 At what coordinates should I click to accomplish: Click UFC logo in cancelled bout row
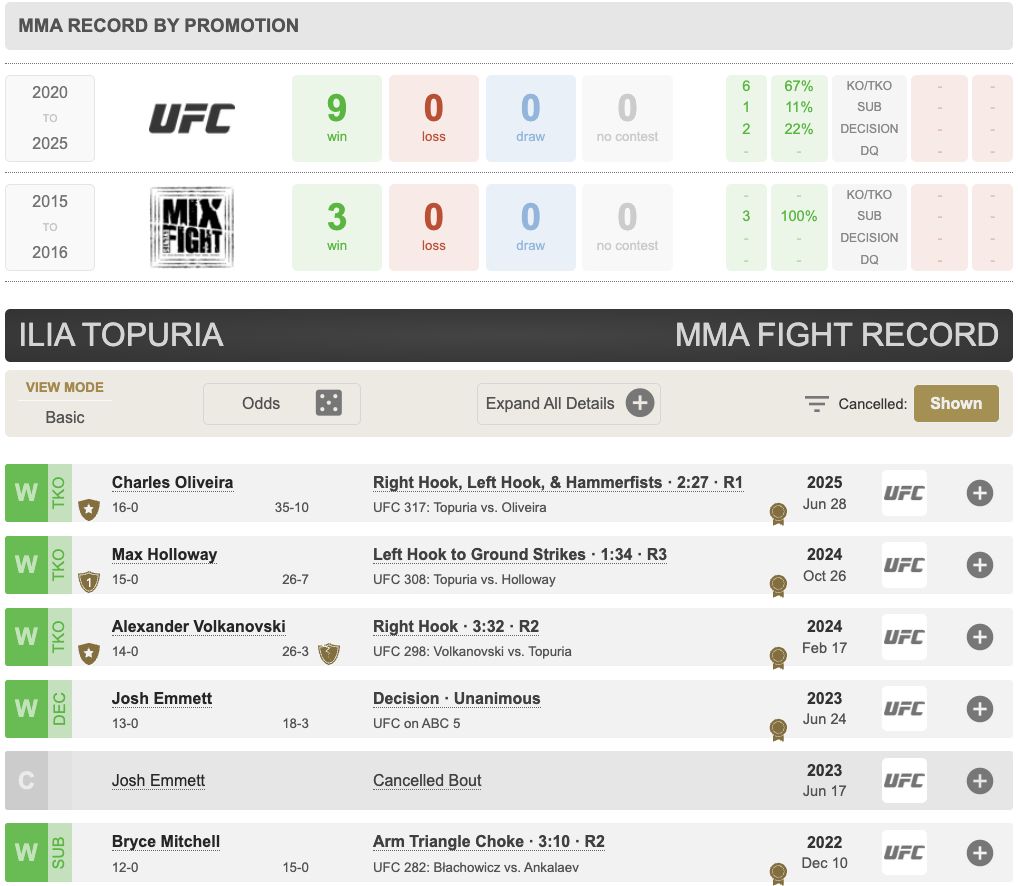pyautogui.click(x=904, y=781)
